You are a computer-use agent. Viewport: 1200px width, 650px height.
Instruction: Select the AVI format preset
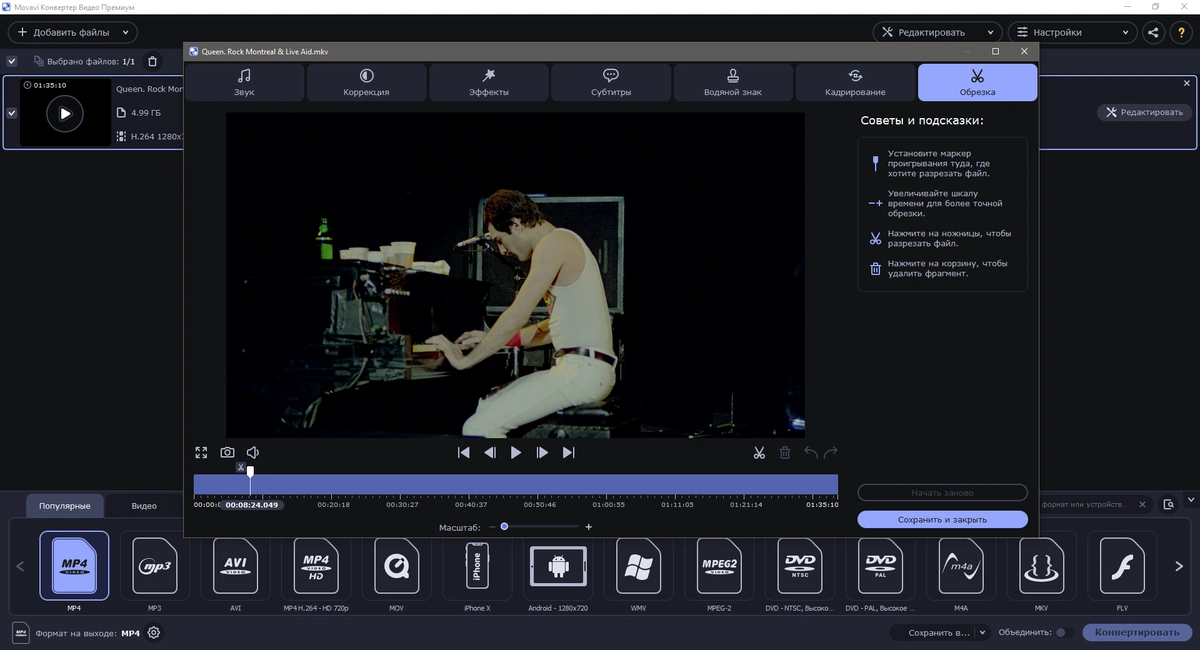pos(236,565)
